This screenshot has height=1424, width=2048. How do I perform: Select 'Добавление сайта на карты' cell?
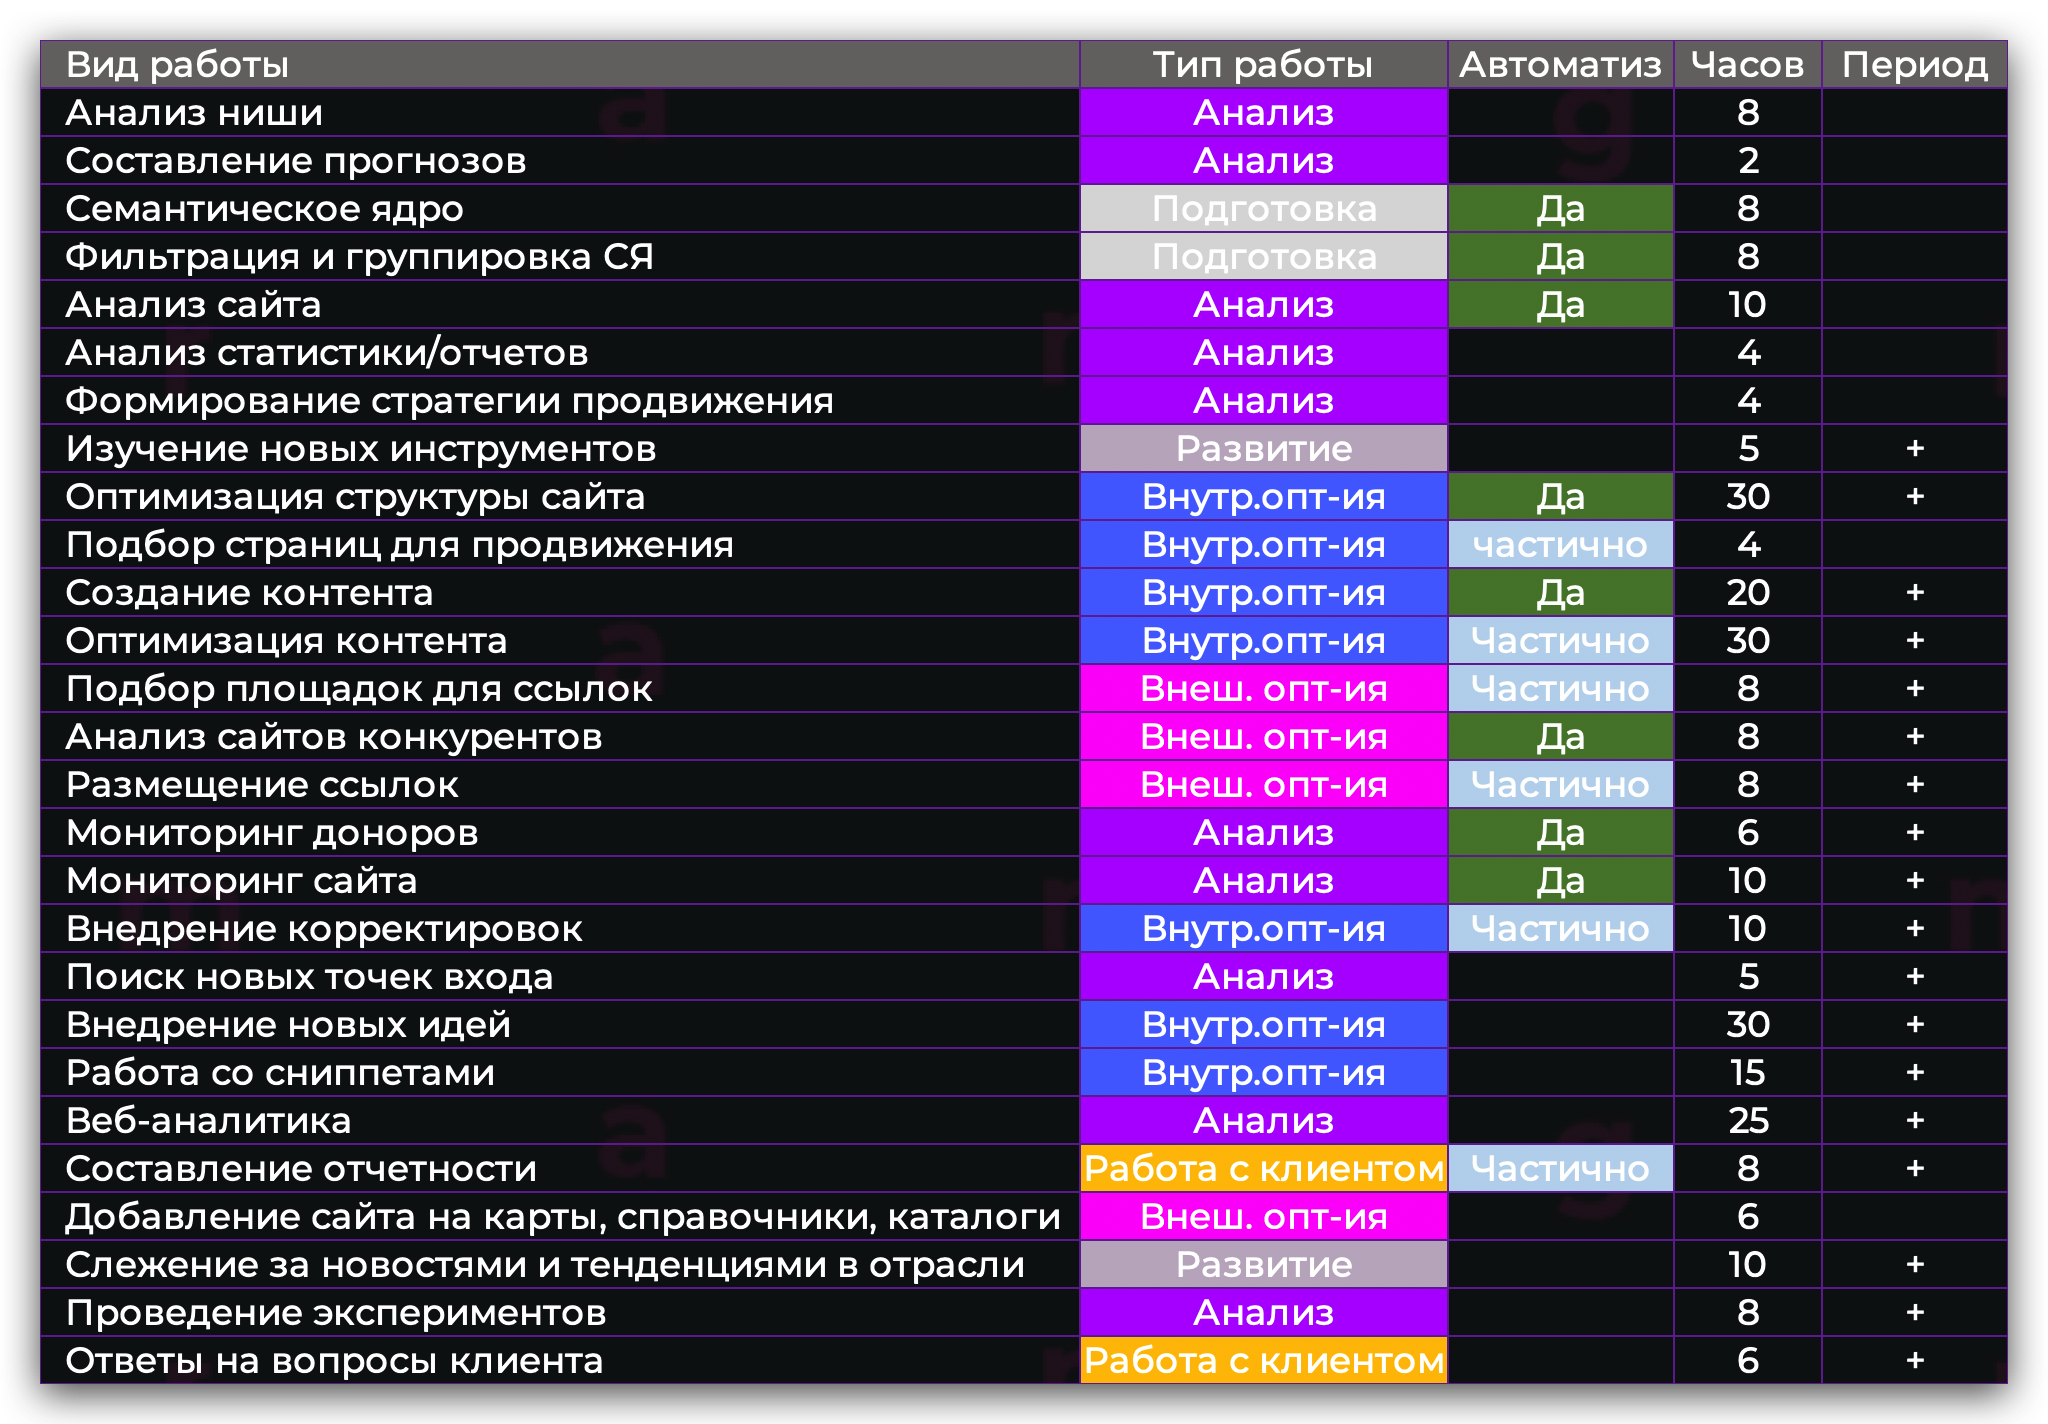[x=560, y=1217]
